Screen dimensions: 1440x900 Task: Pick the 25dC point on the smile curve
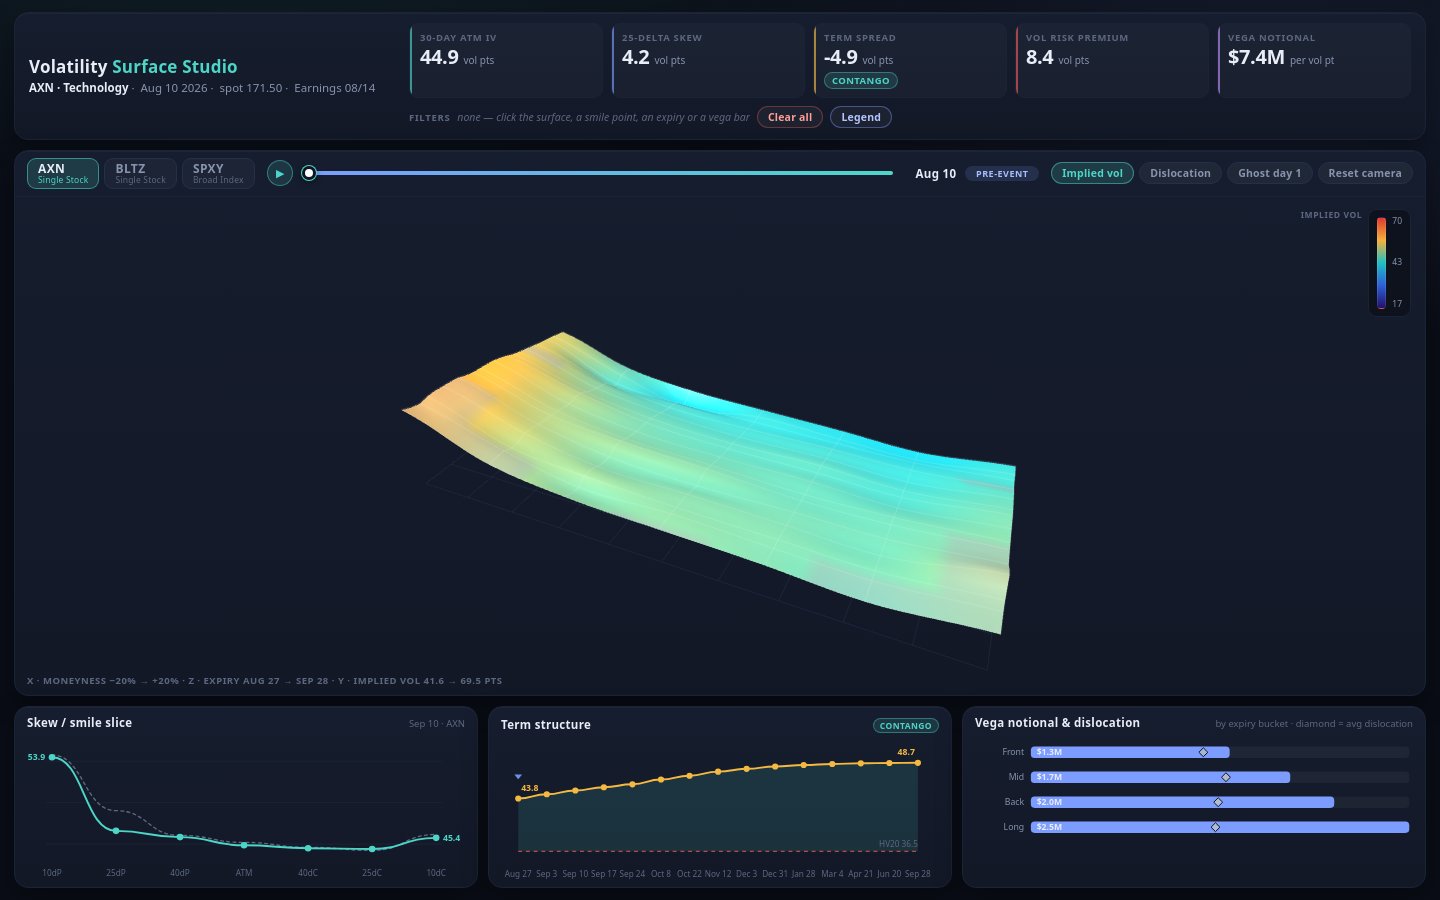[x=372, y=849]
